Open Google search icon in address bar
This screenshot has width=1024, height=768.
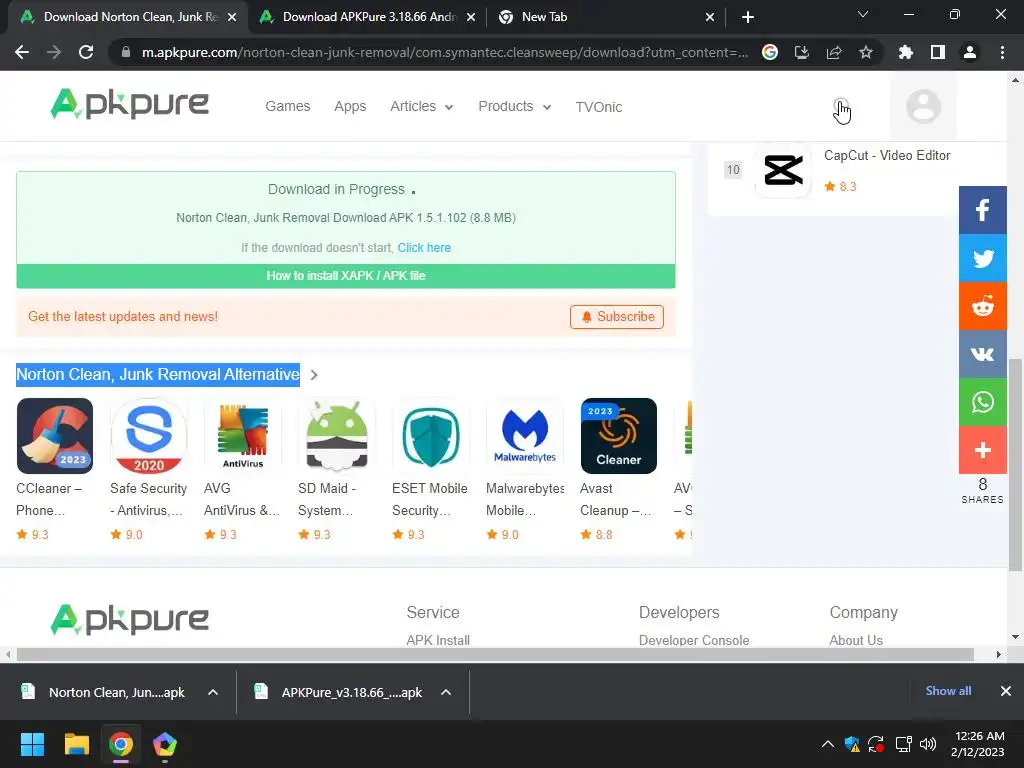pos(770,52)
